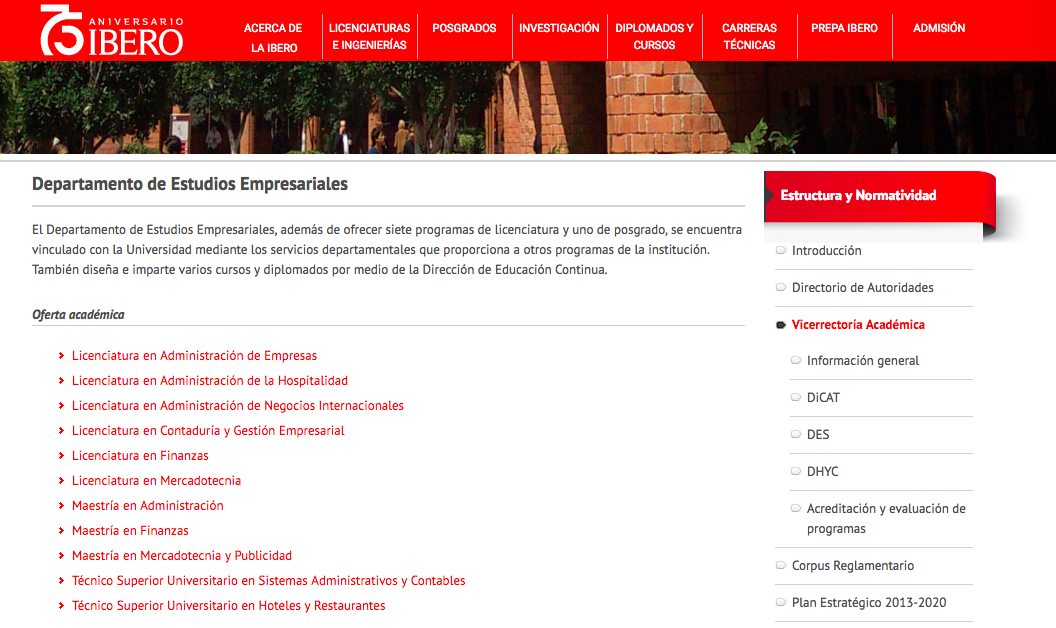Click the Estructura y Normatividad sidebar header
This screenshot has width=1056, height=628.
[880, 196]
